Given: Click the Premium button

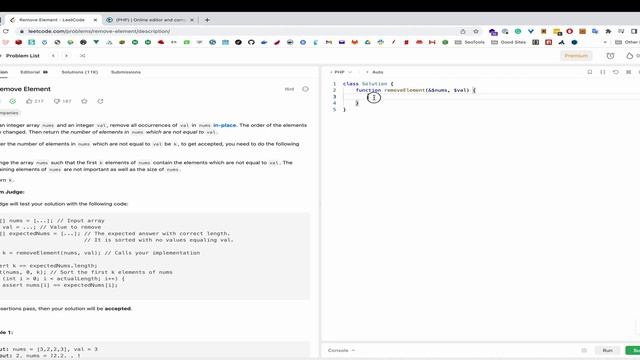Looking at the screenshot, I should click(x=576, y=56).
